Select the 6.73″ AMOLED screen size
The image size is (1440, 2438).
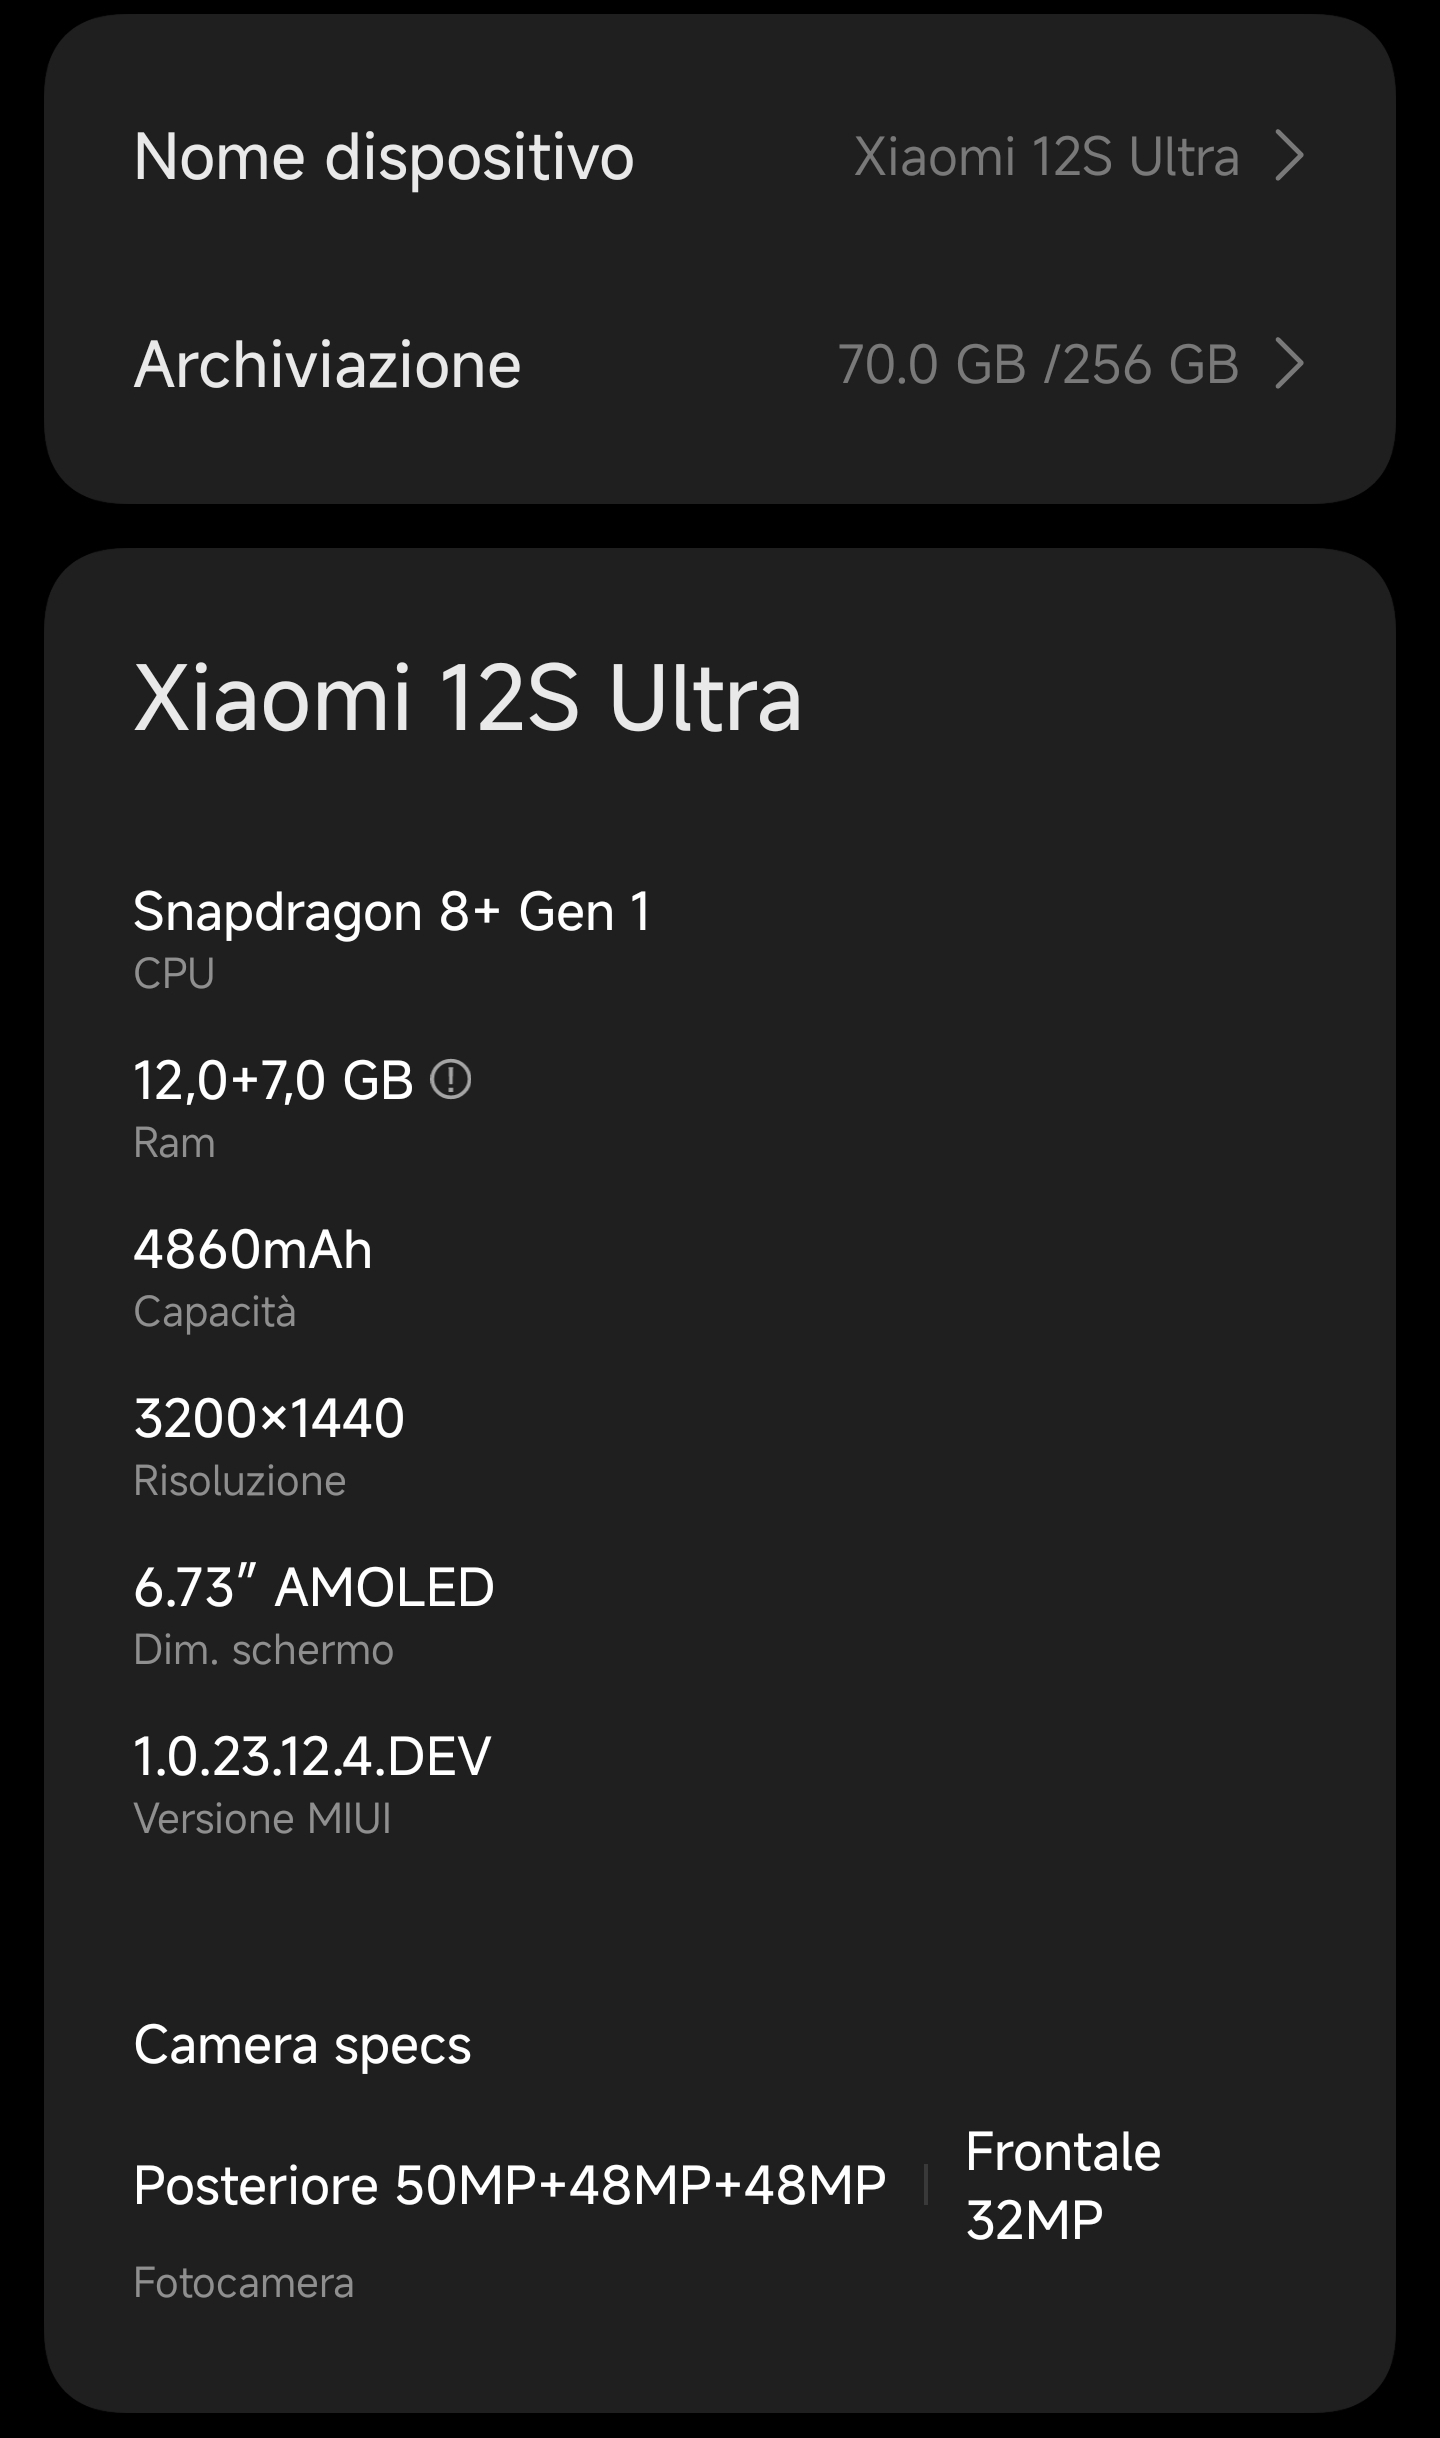(x=314, y=1588)
